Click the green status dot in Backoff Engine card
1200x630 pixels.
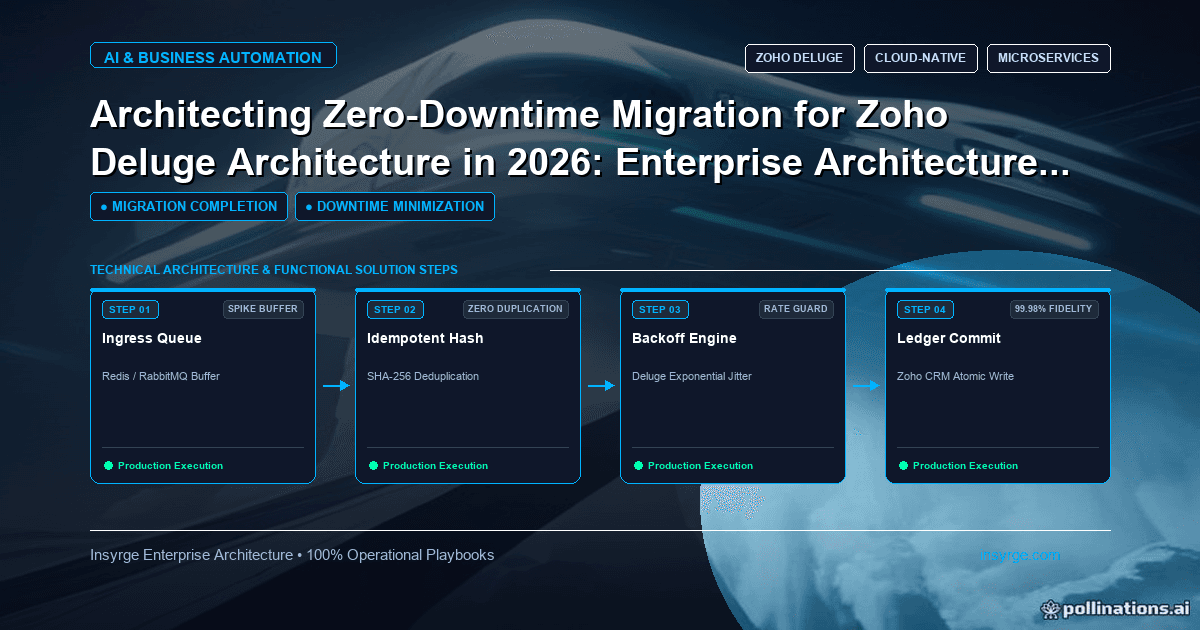pos(638,466)
